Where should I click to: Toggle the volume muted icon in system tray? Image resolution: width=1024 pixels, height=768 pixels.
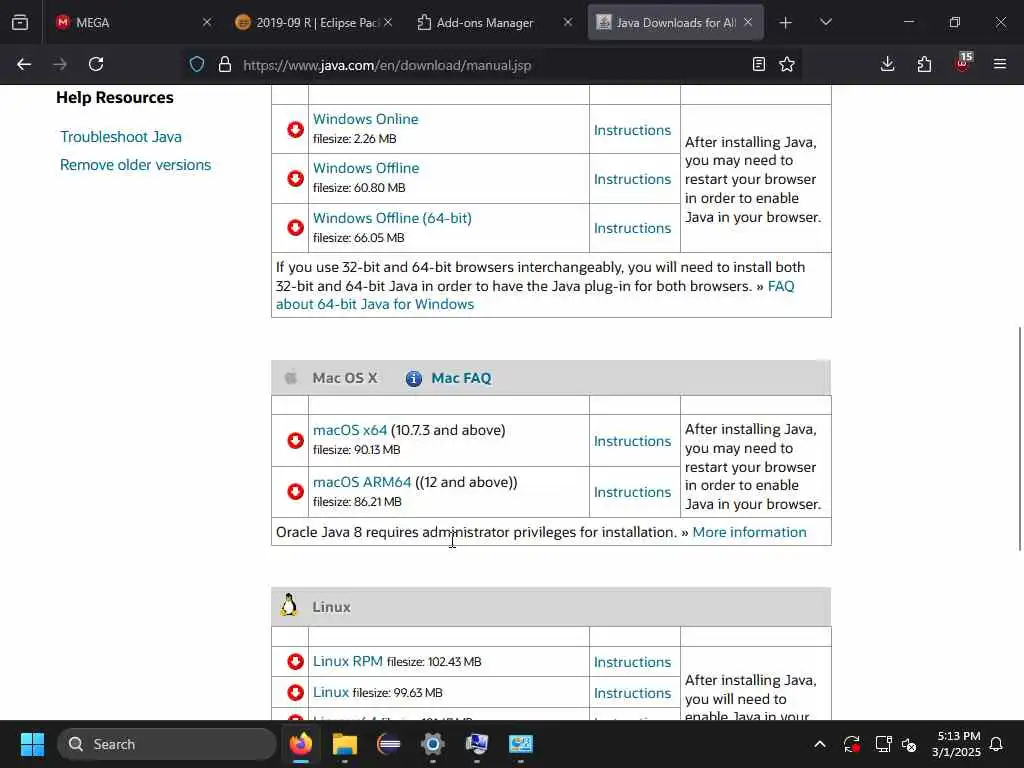pyautogui.click(x=909, y=744)
